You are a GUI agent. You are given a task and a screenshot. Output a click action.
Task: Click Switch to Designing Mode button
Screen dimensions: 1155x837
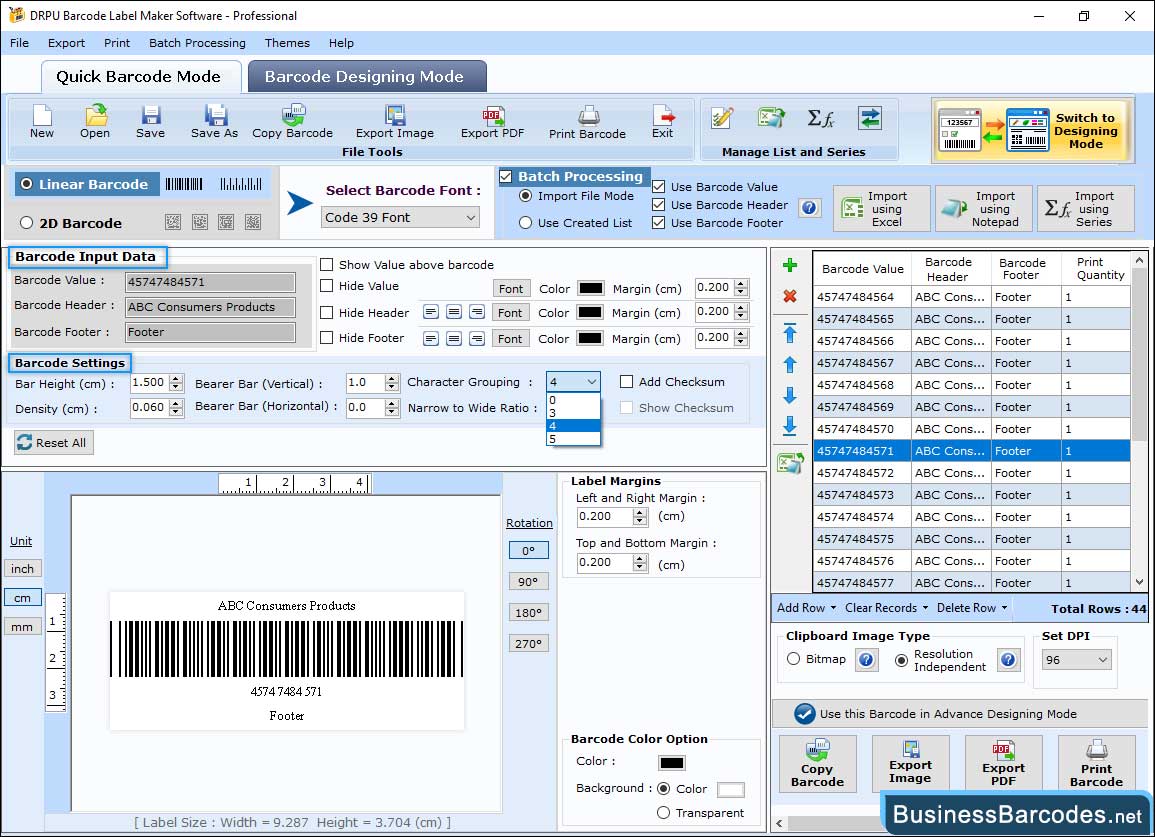[x=1031, y=130]
